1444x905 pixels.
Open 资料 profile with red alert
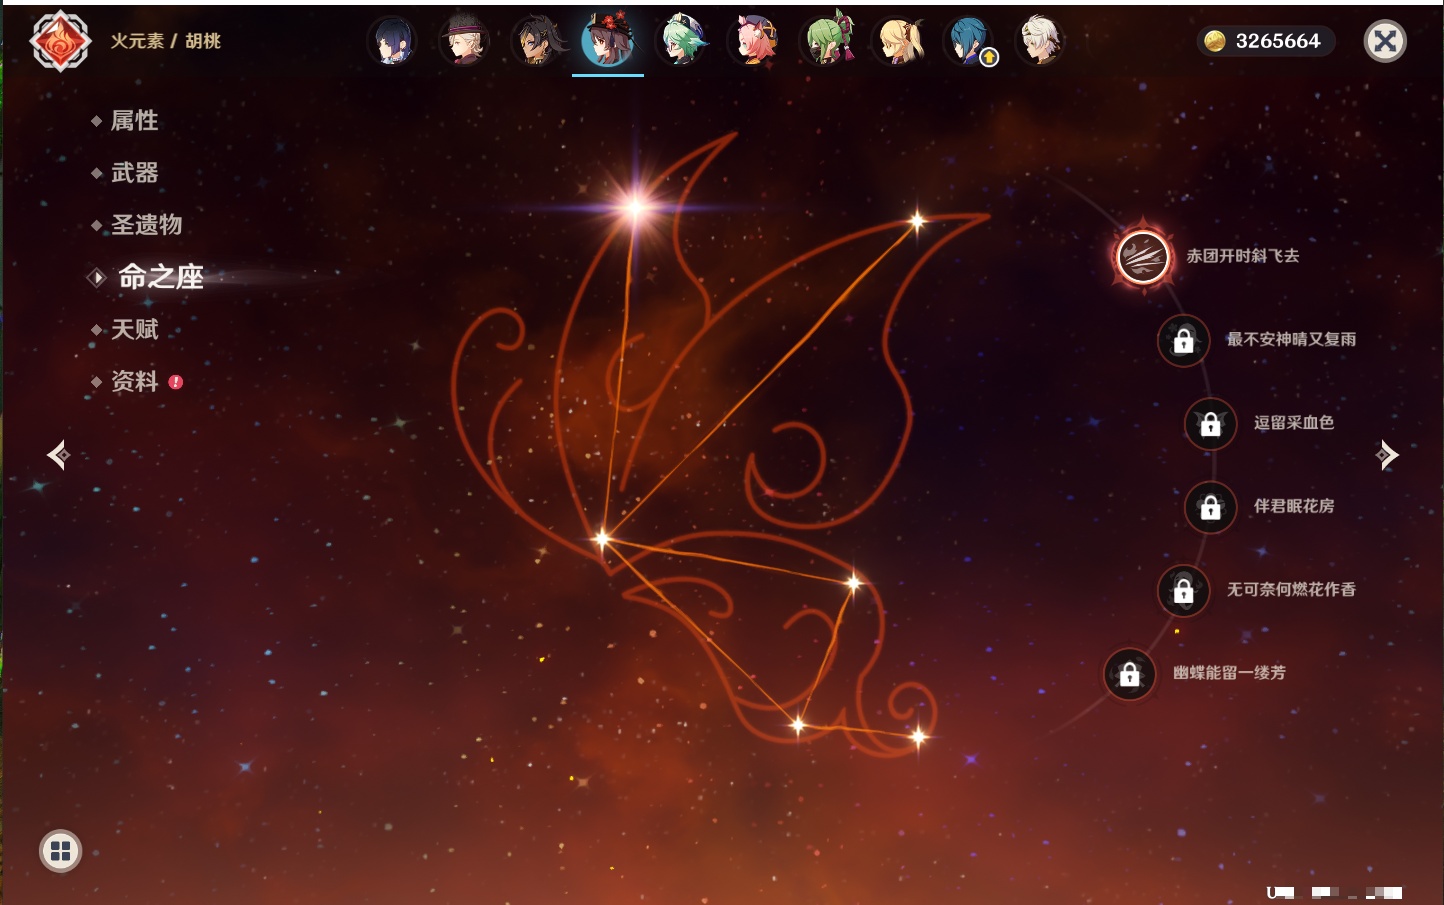point(134,381)
